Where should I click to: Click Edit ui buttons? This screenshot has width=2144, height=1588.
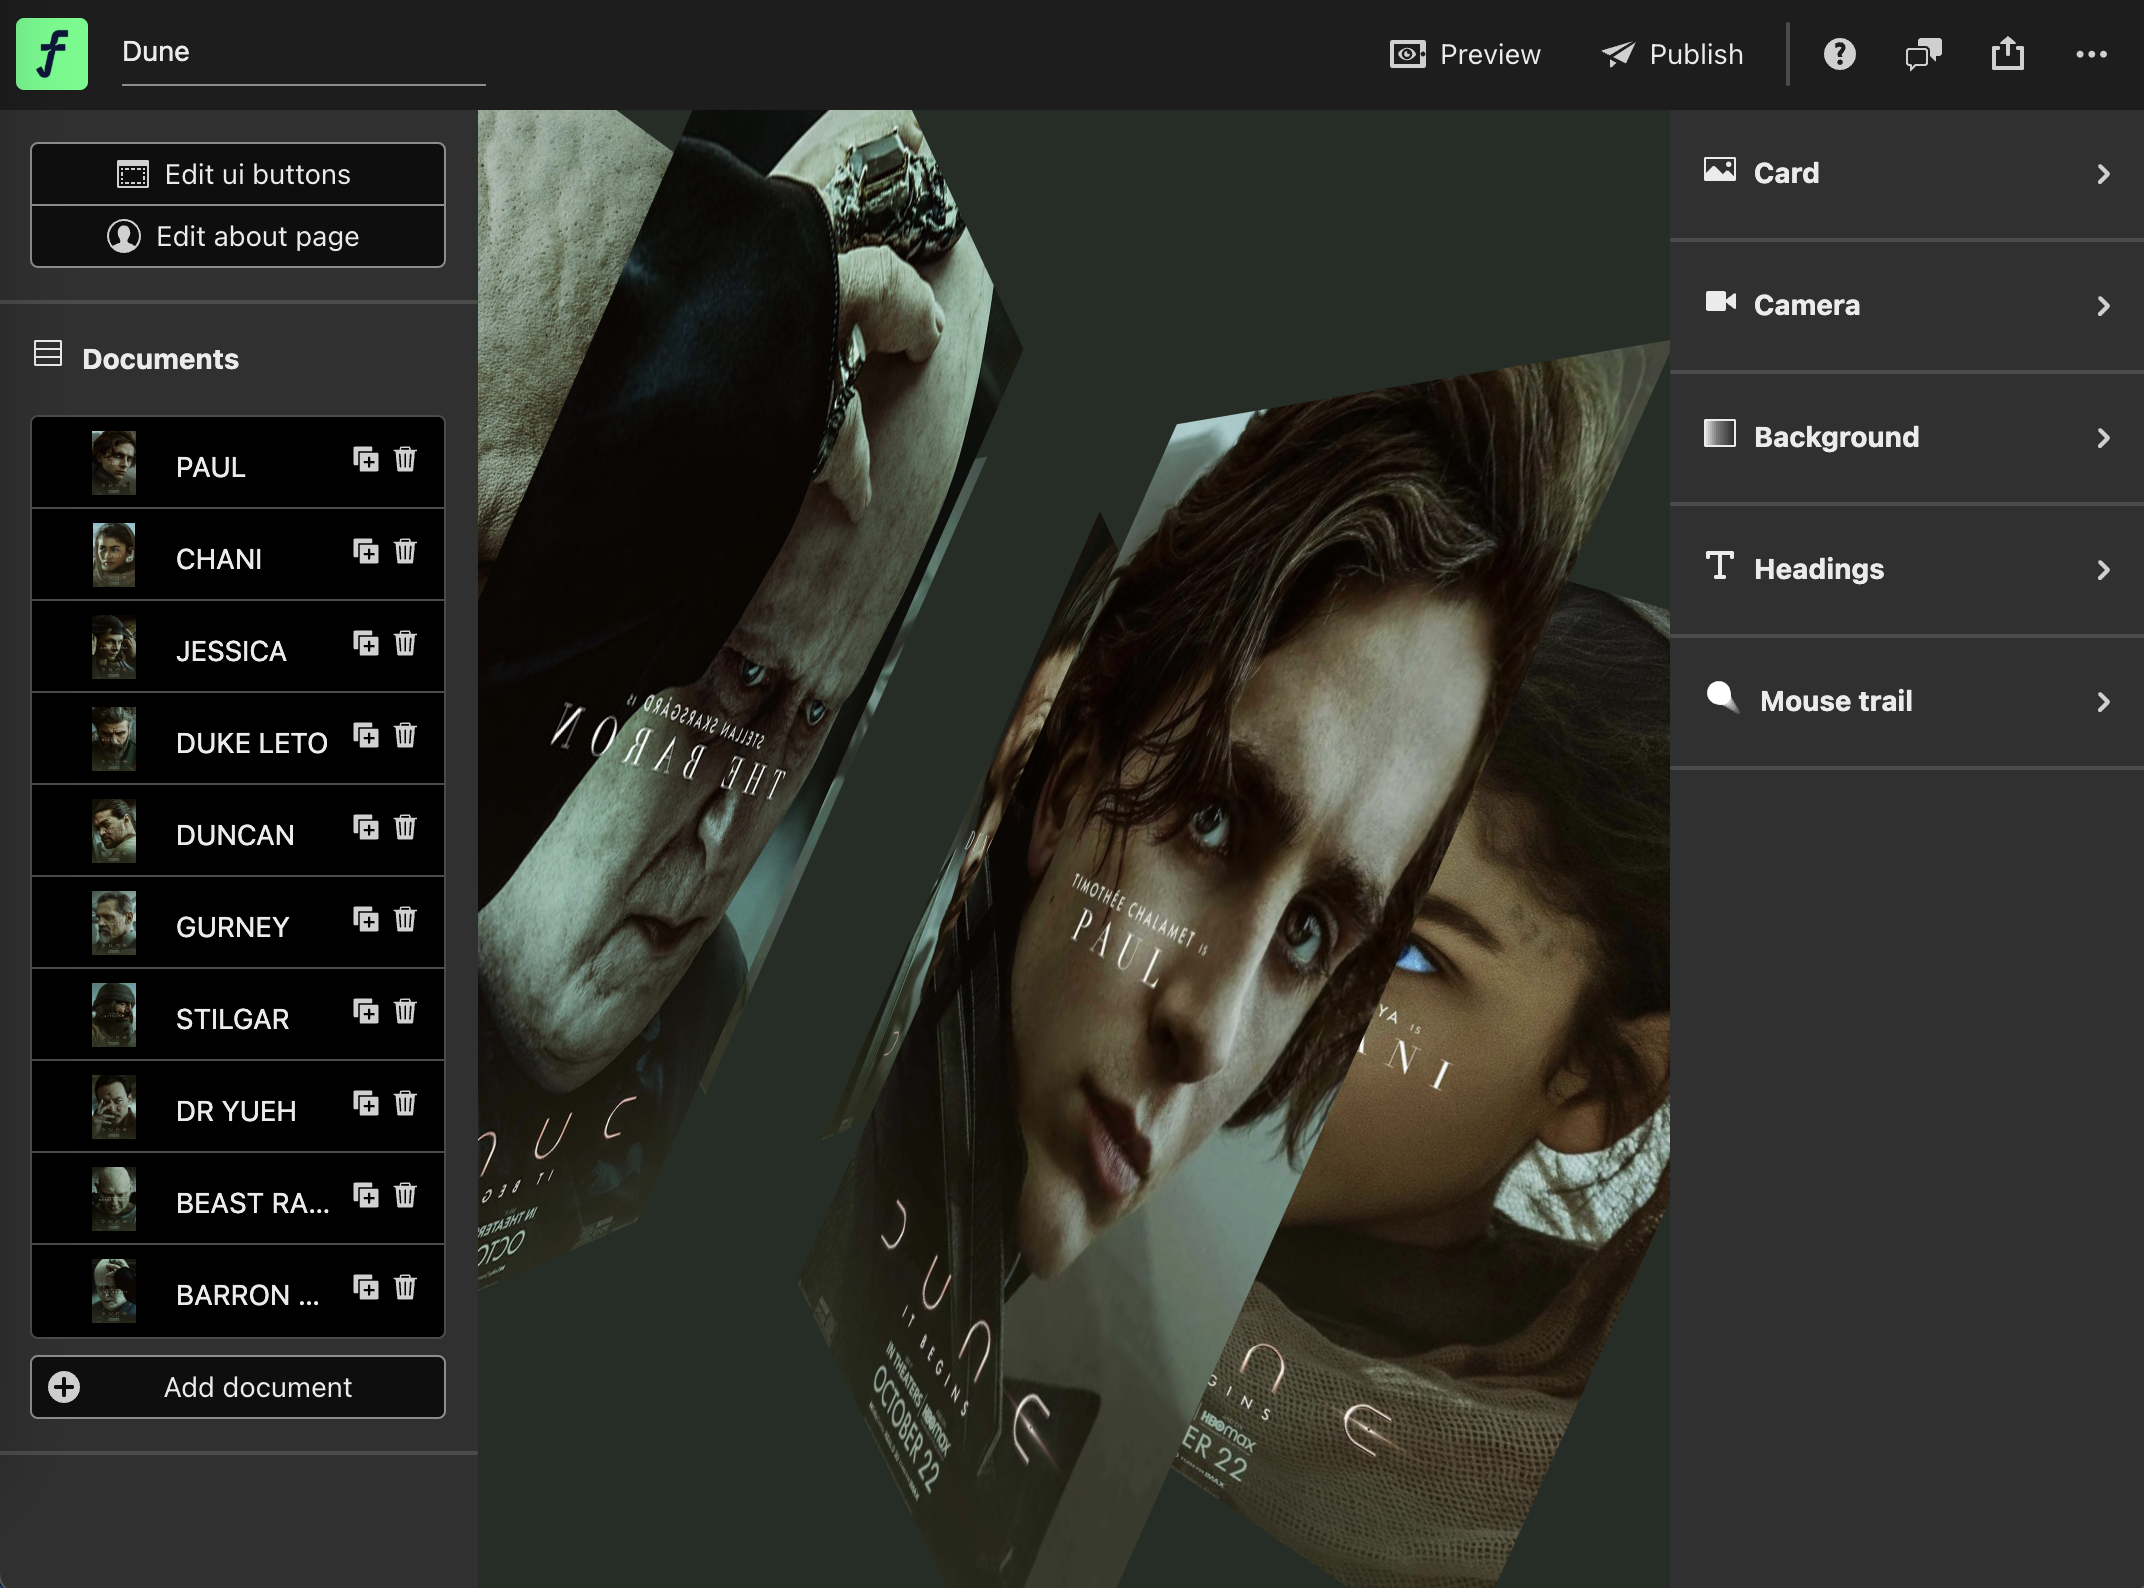(238, 174)
